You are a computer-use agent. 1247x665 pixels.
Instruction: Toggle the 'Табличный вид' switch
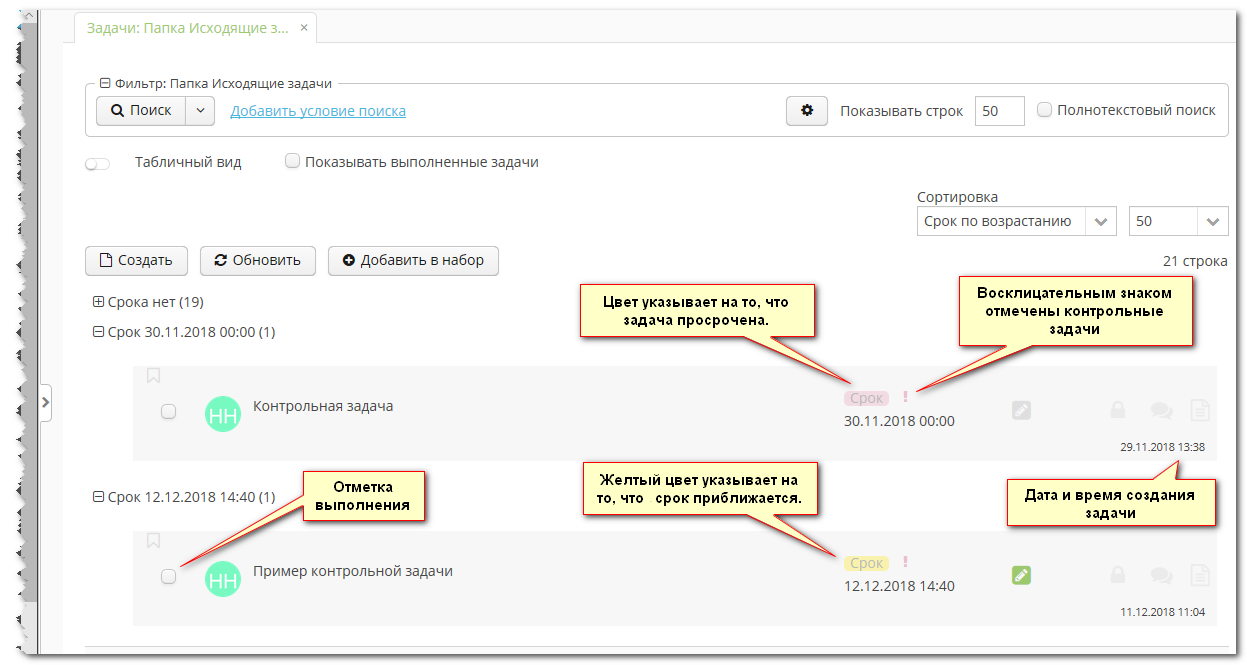98,163
